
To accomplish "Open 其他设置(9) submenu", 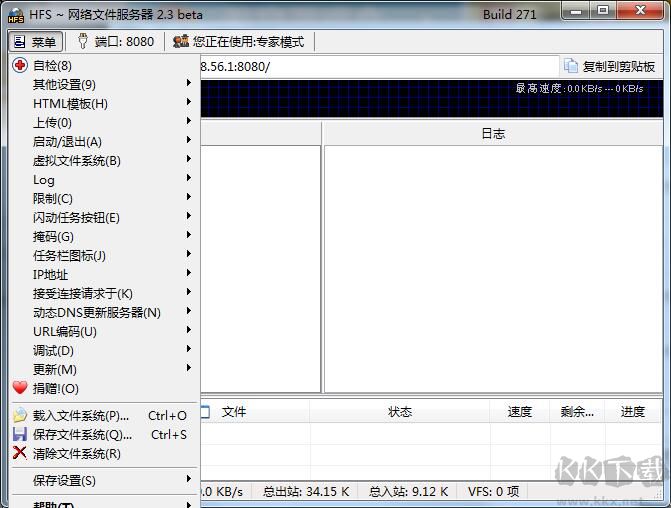I will tap(104, 84).
